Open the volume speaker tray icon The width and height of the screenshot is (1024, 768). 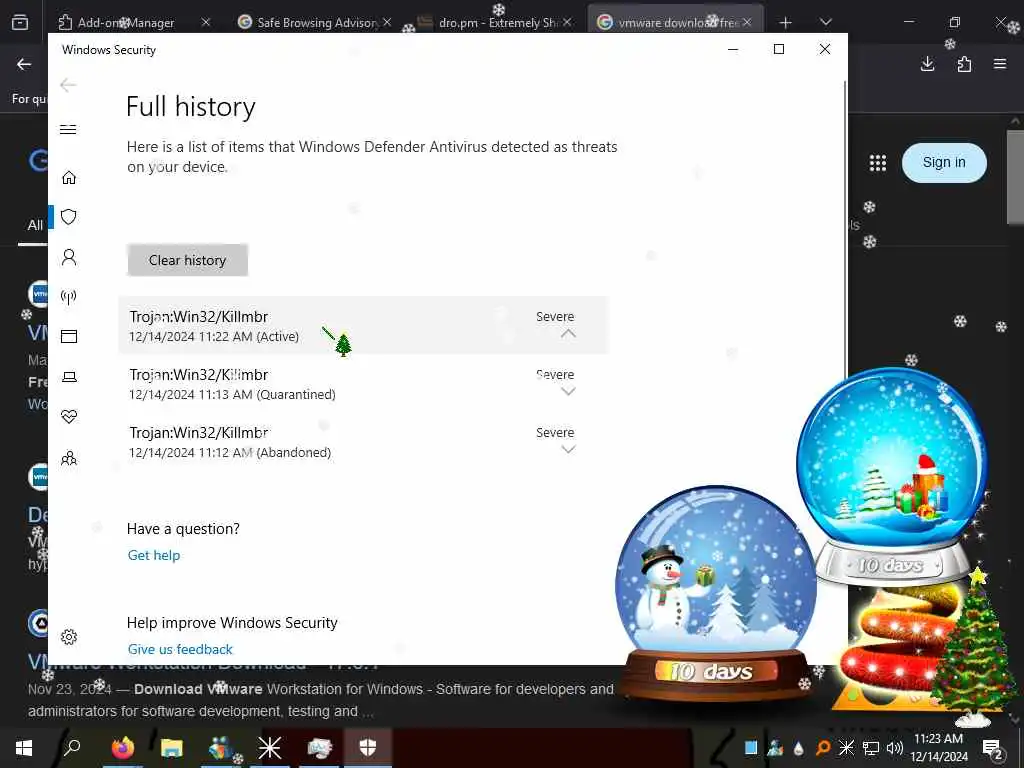click(895, 748)
